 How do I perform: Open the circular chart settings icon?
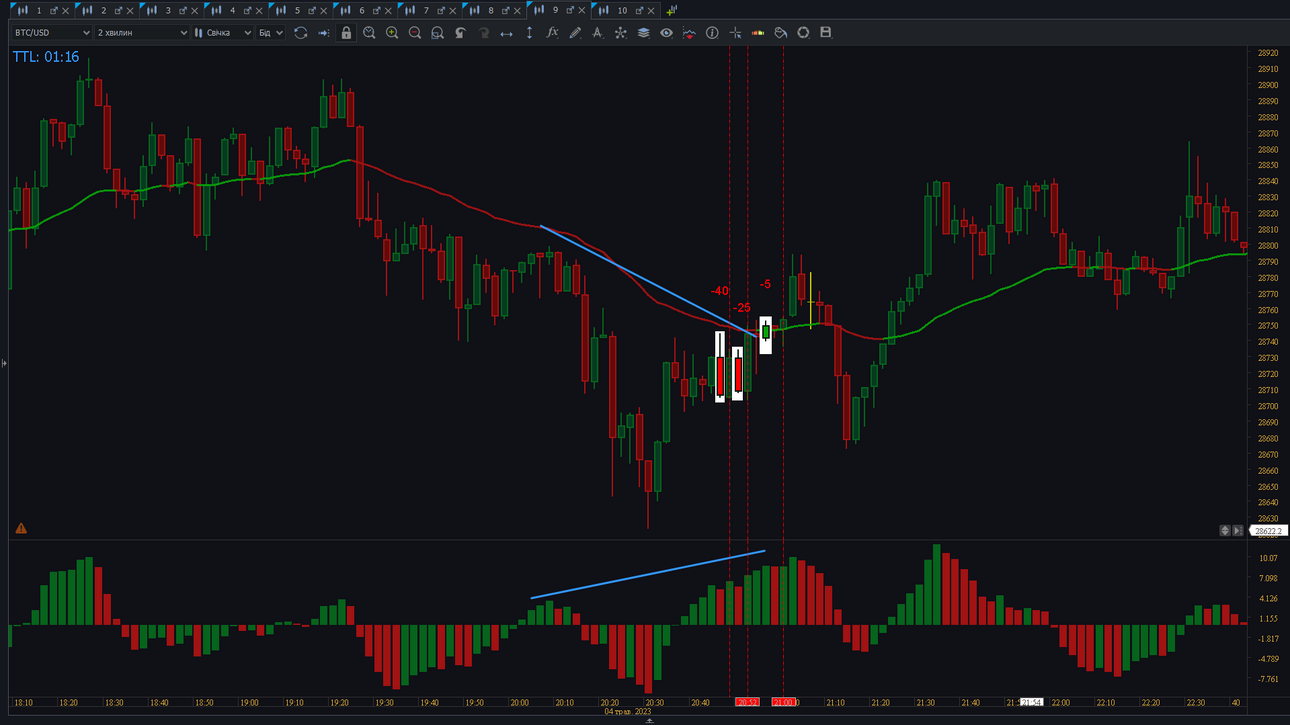[803, 33]
